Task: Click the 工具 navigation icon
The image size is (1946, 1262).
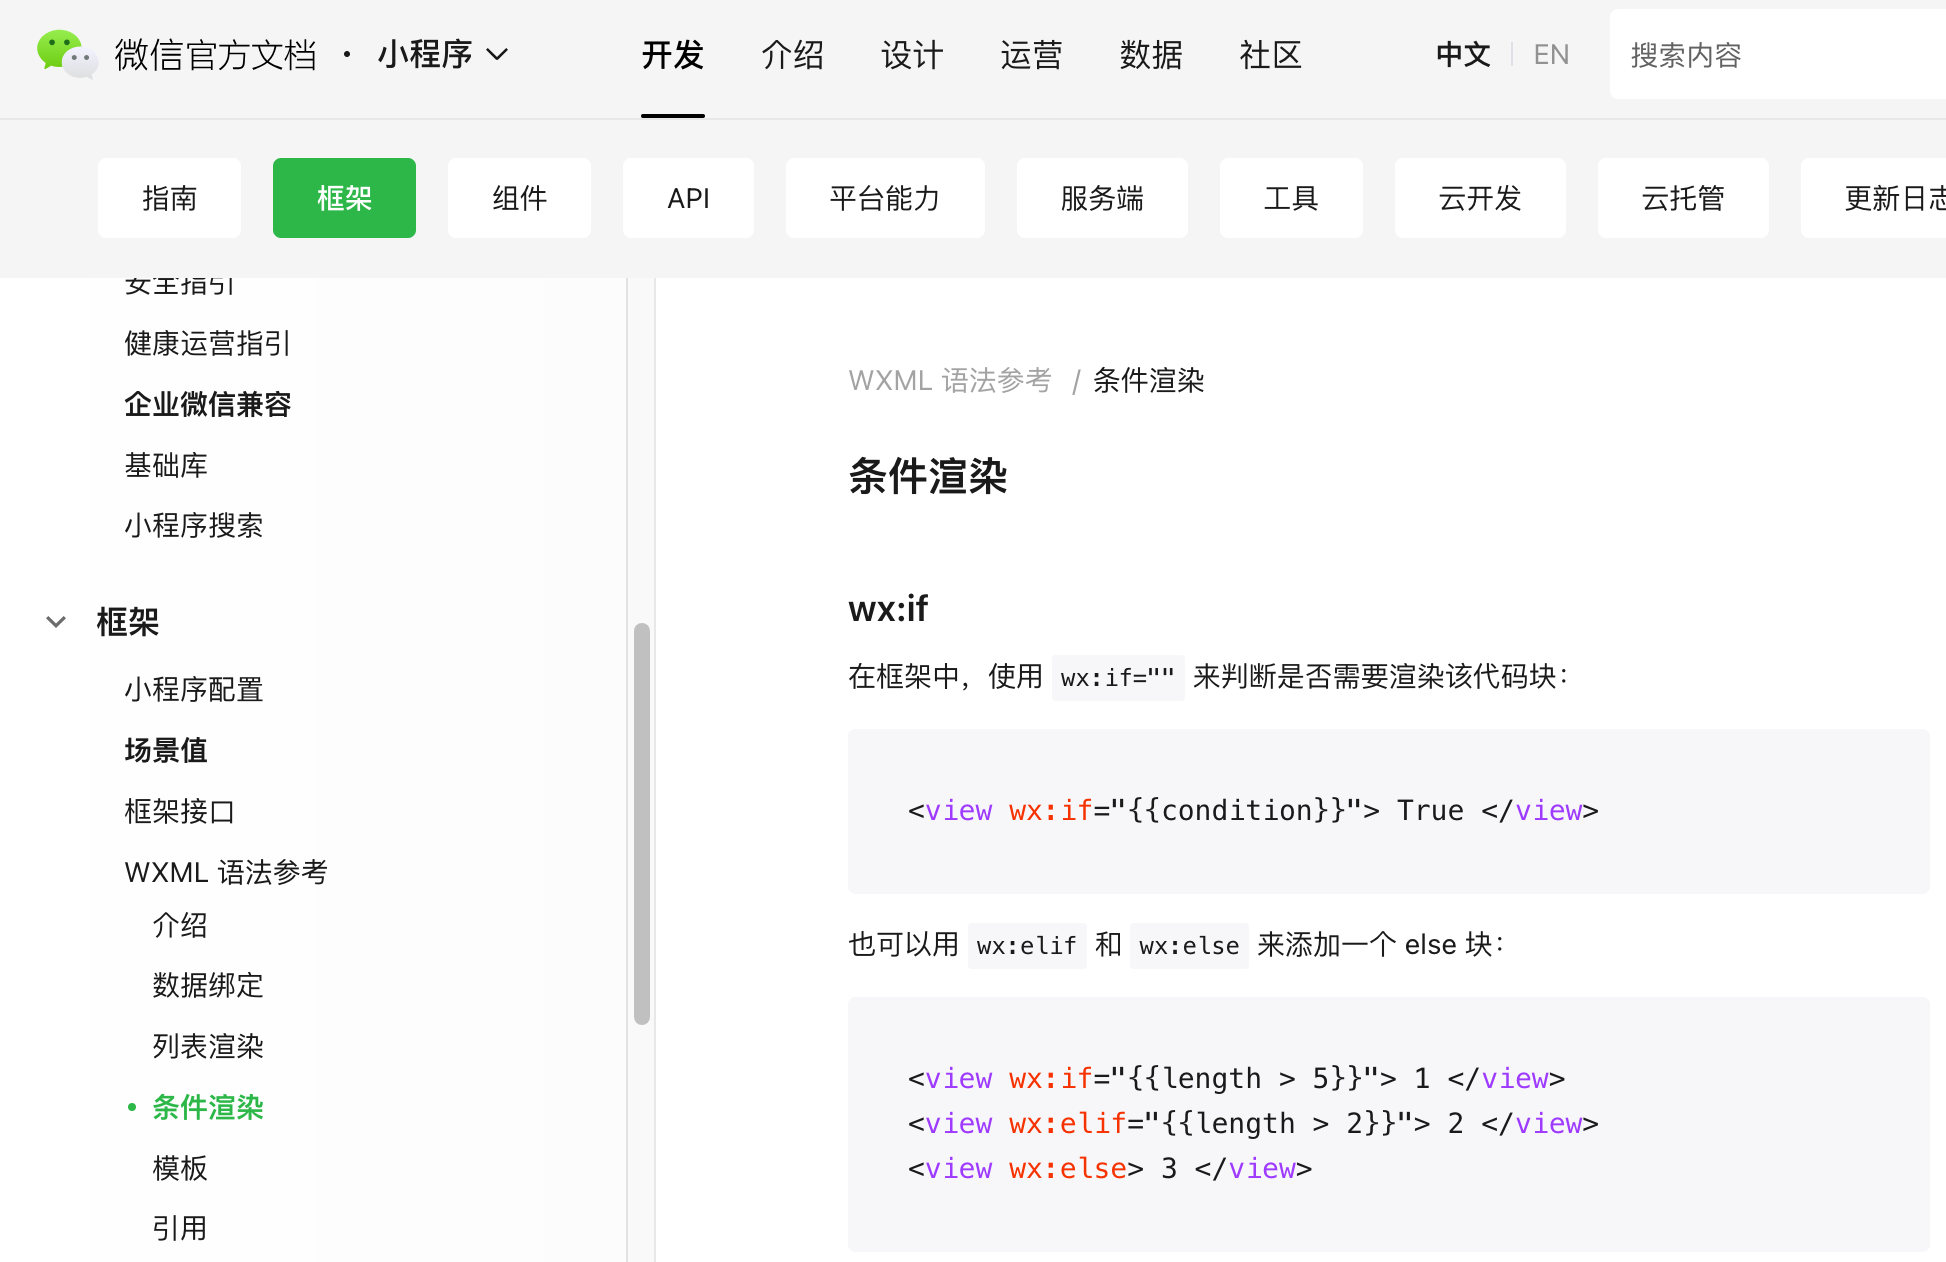Action: (1292, 197)
